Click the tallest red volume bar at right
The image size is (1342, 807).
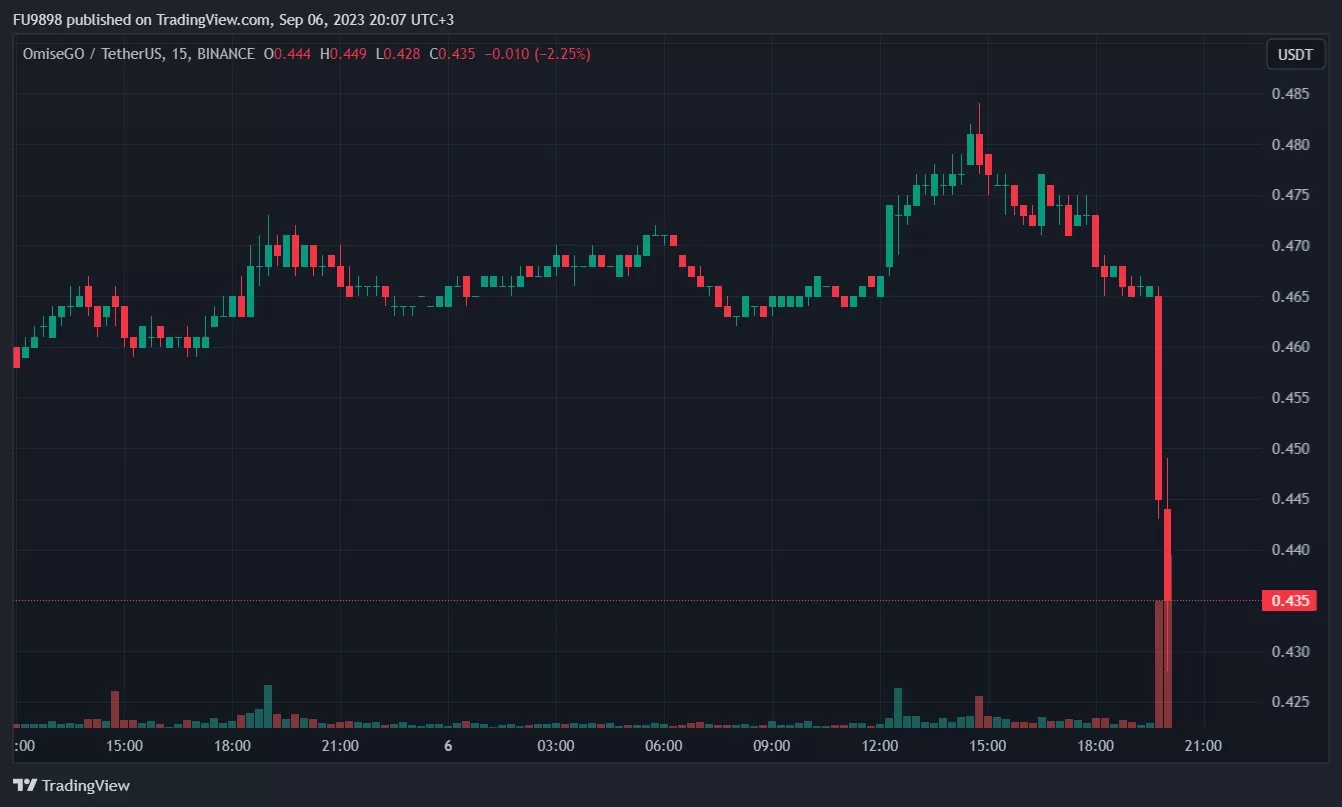point(1159,665)
